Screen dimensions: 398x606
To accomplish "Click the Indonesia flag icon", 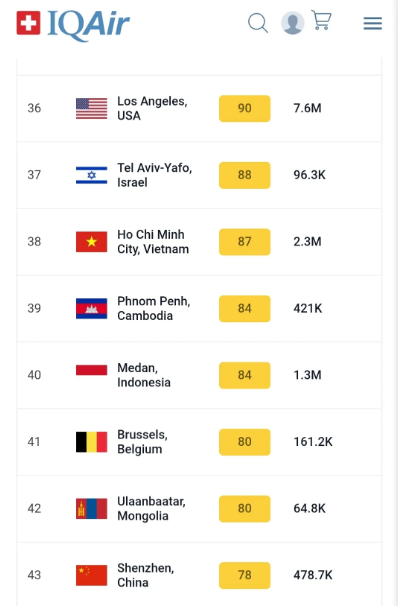I will click(92, 370).
